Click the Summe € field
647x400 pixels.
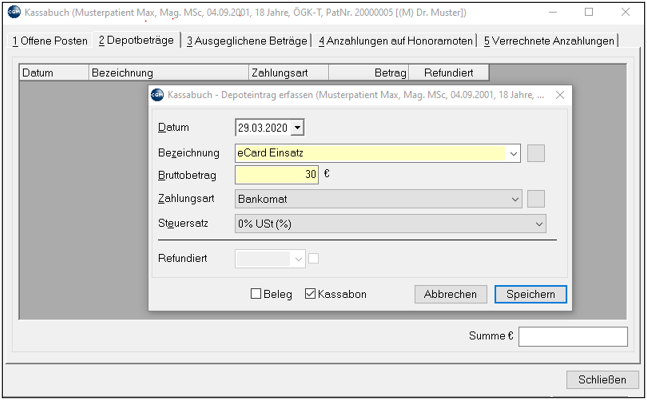coord(573,336)
